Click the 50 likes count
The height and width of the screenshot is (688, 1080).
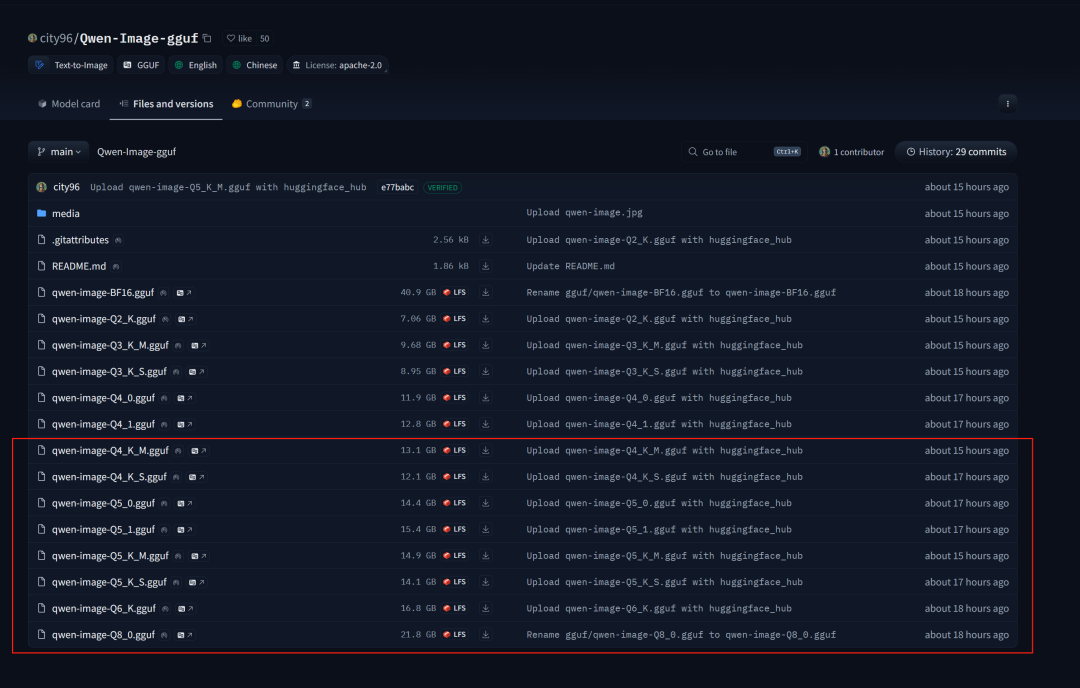tap(264, 39)
